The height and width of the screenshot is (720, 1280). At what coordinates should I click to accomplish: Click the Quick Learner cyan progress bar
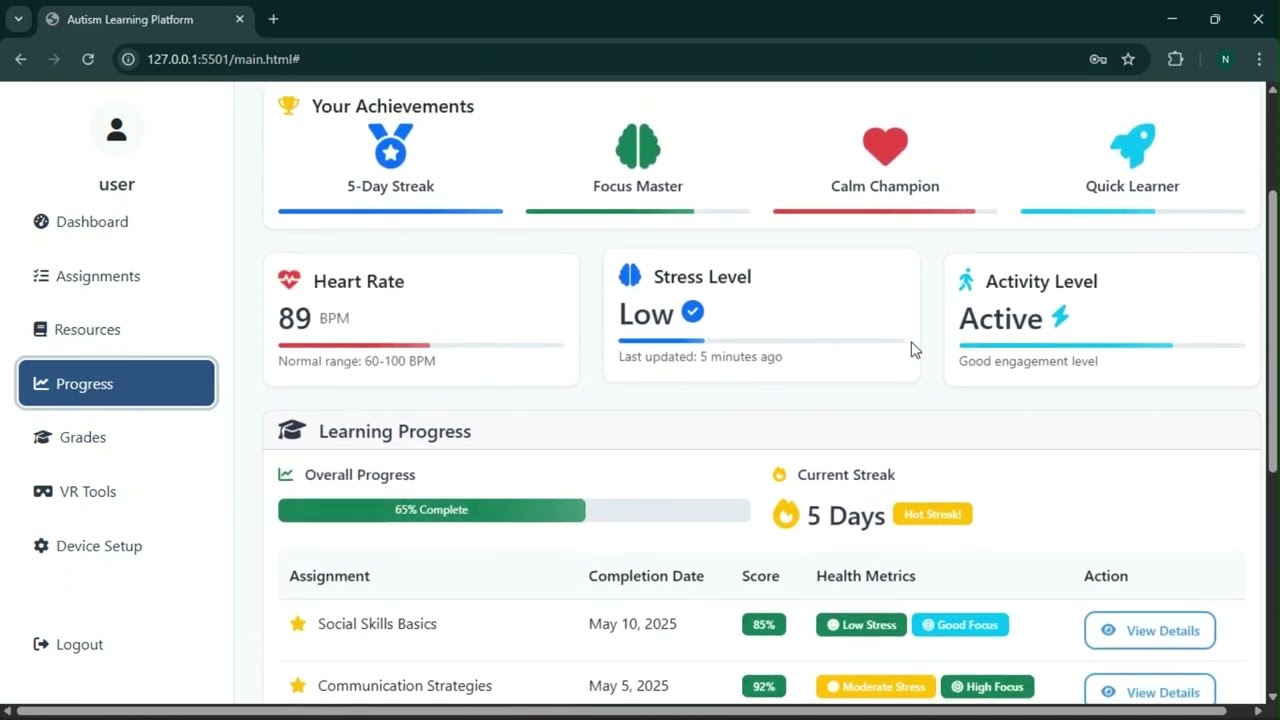click(1133, 211)
